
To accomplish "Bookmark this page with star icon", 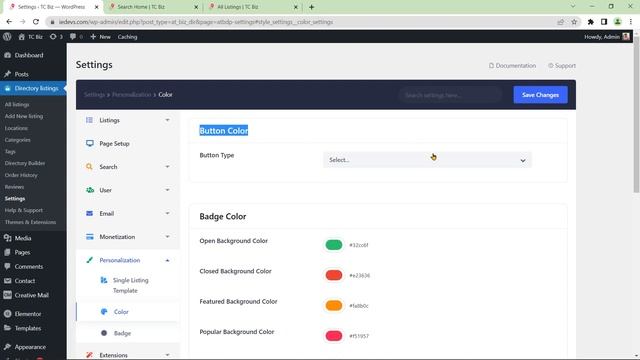I will pos(574,22).
